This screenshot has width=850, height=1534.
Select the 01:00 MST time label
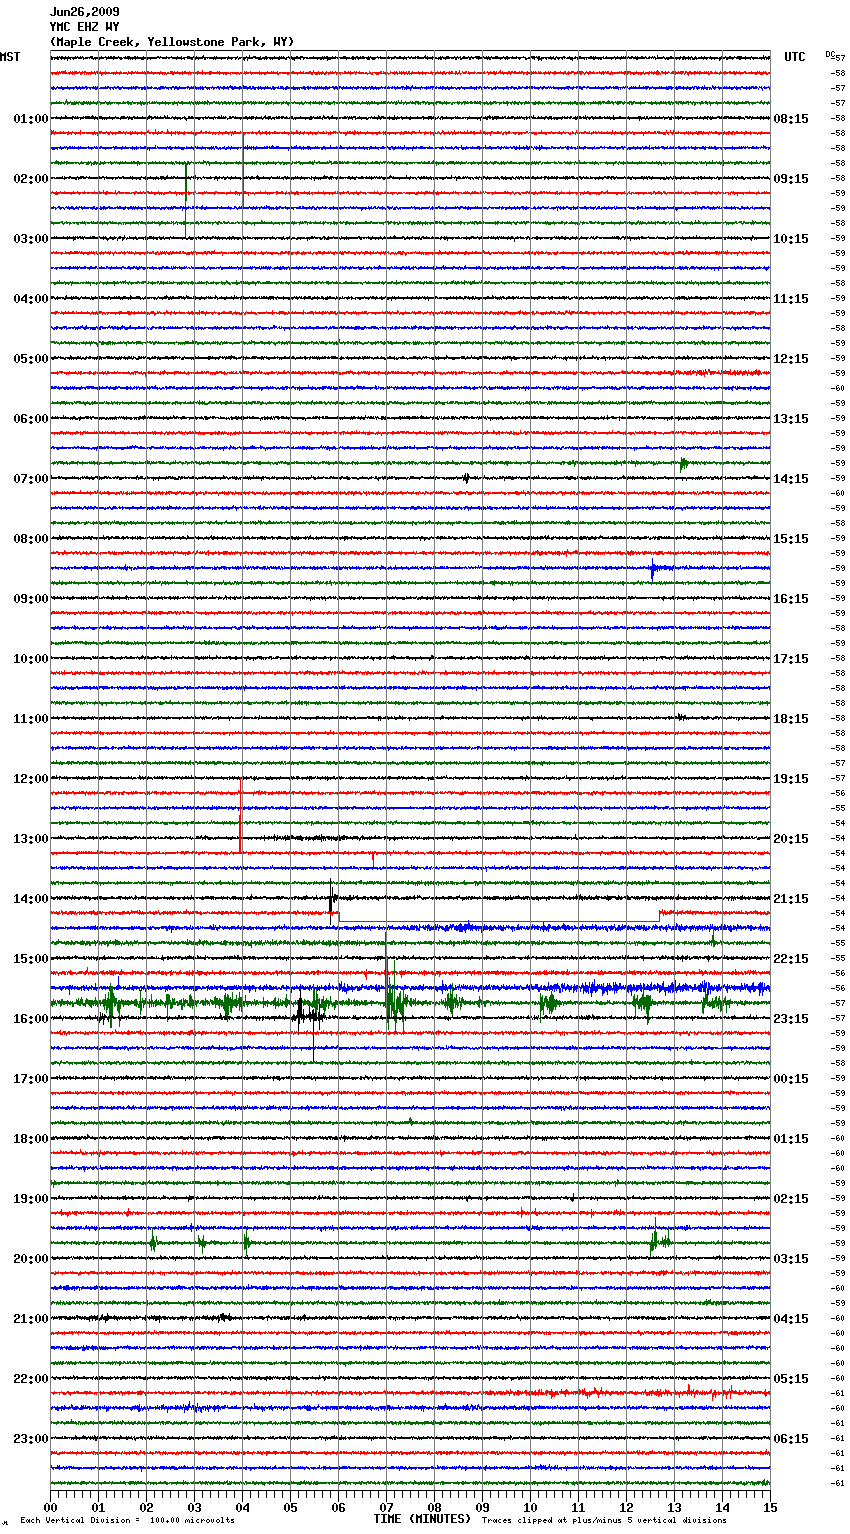tap(31, 119)
